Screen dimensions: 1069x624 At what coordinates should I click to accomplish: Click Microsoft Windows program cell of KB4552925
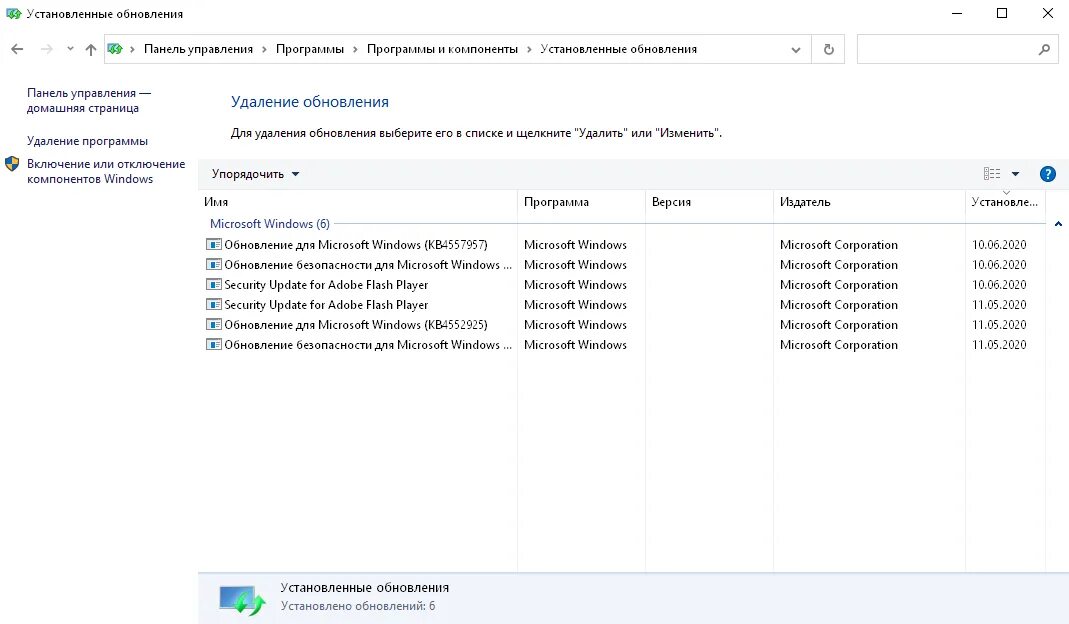tap(575, 325)
